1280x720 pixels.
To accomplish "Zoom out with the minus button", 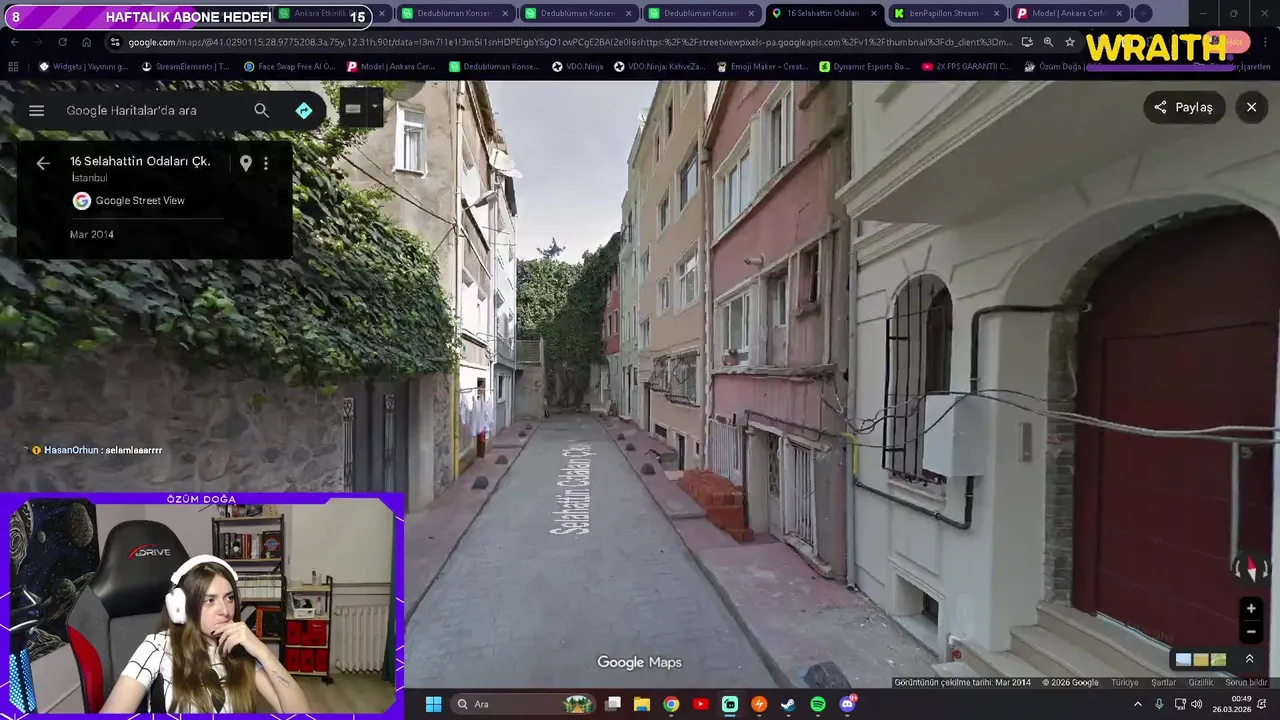I will [1251, 631].
